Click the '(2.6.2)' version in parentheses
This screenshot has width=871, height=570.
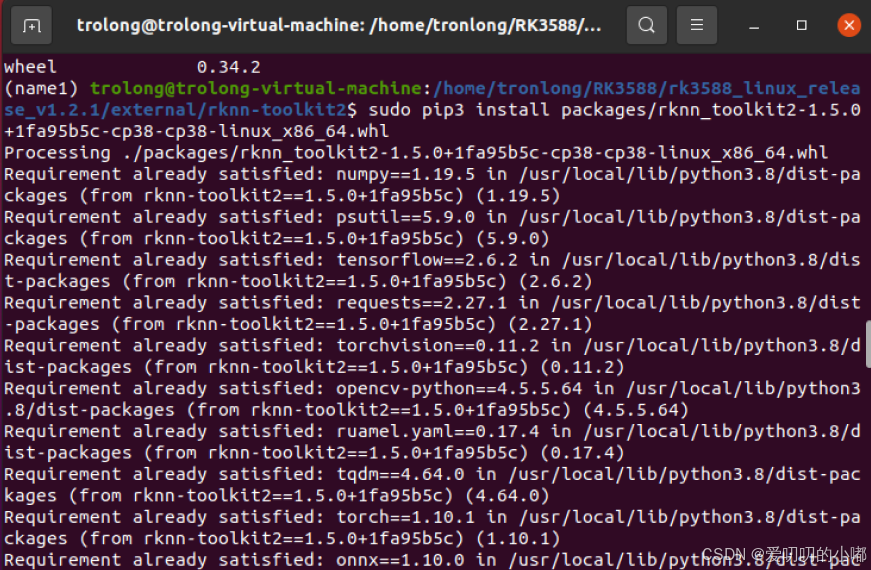click(x=555, y=282)
